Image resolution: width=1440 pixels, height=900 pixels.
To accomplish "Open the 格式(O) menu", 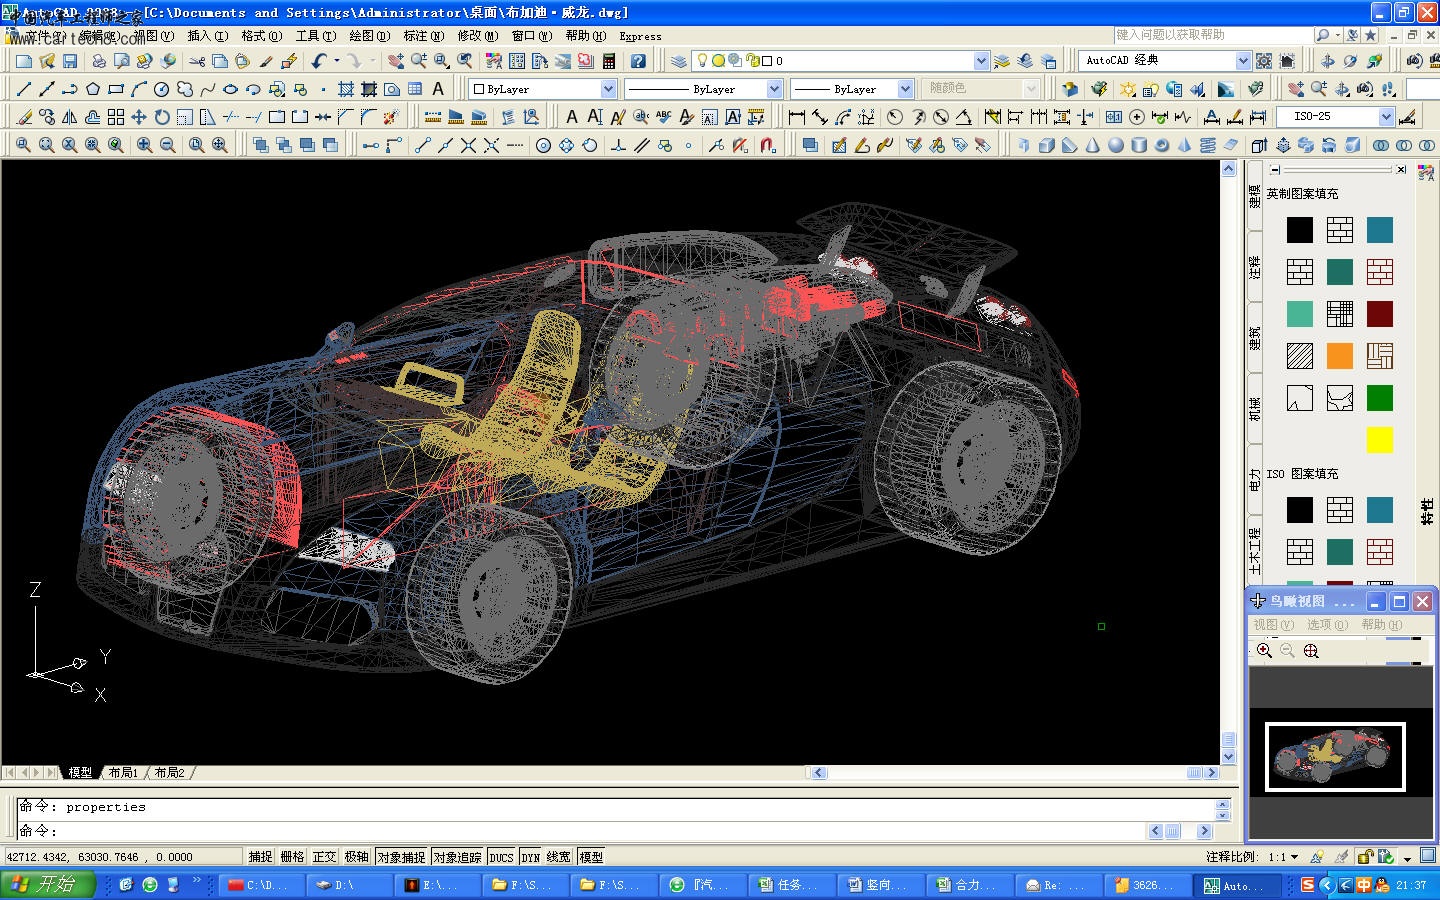I will 261,36.
